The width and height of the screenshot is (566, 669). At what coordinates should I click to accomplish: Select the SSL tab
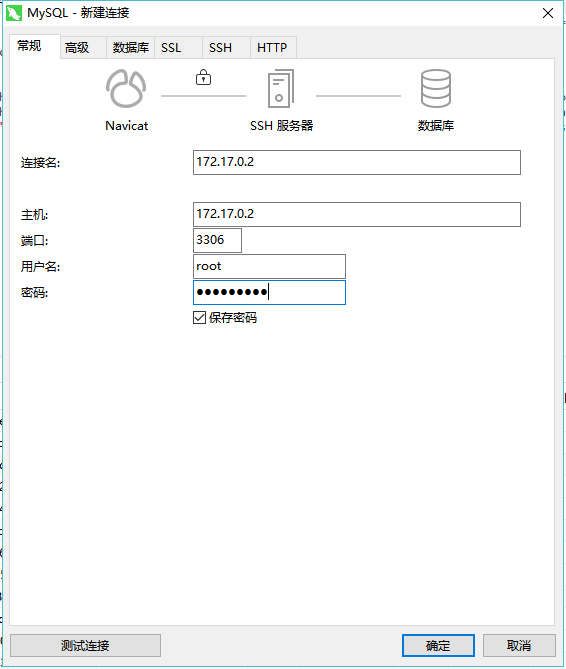[171, 47]
